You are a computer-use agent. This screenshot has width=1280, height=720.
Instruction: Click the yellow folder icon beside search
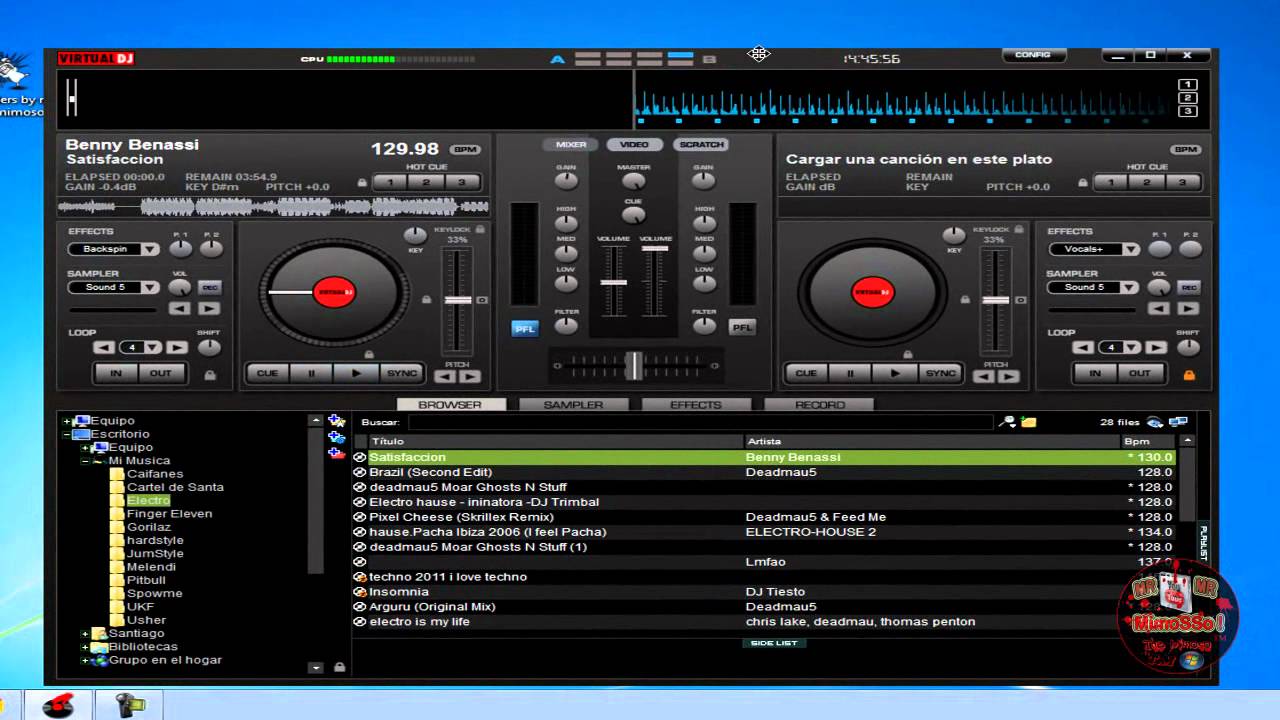tap(1028, 422)
